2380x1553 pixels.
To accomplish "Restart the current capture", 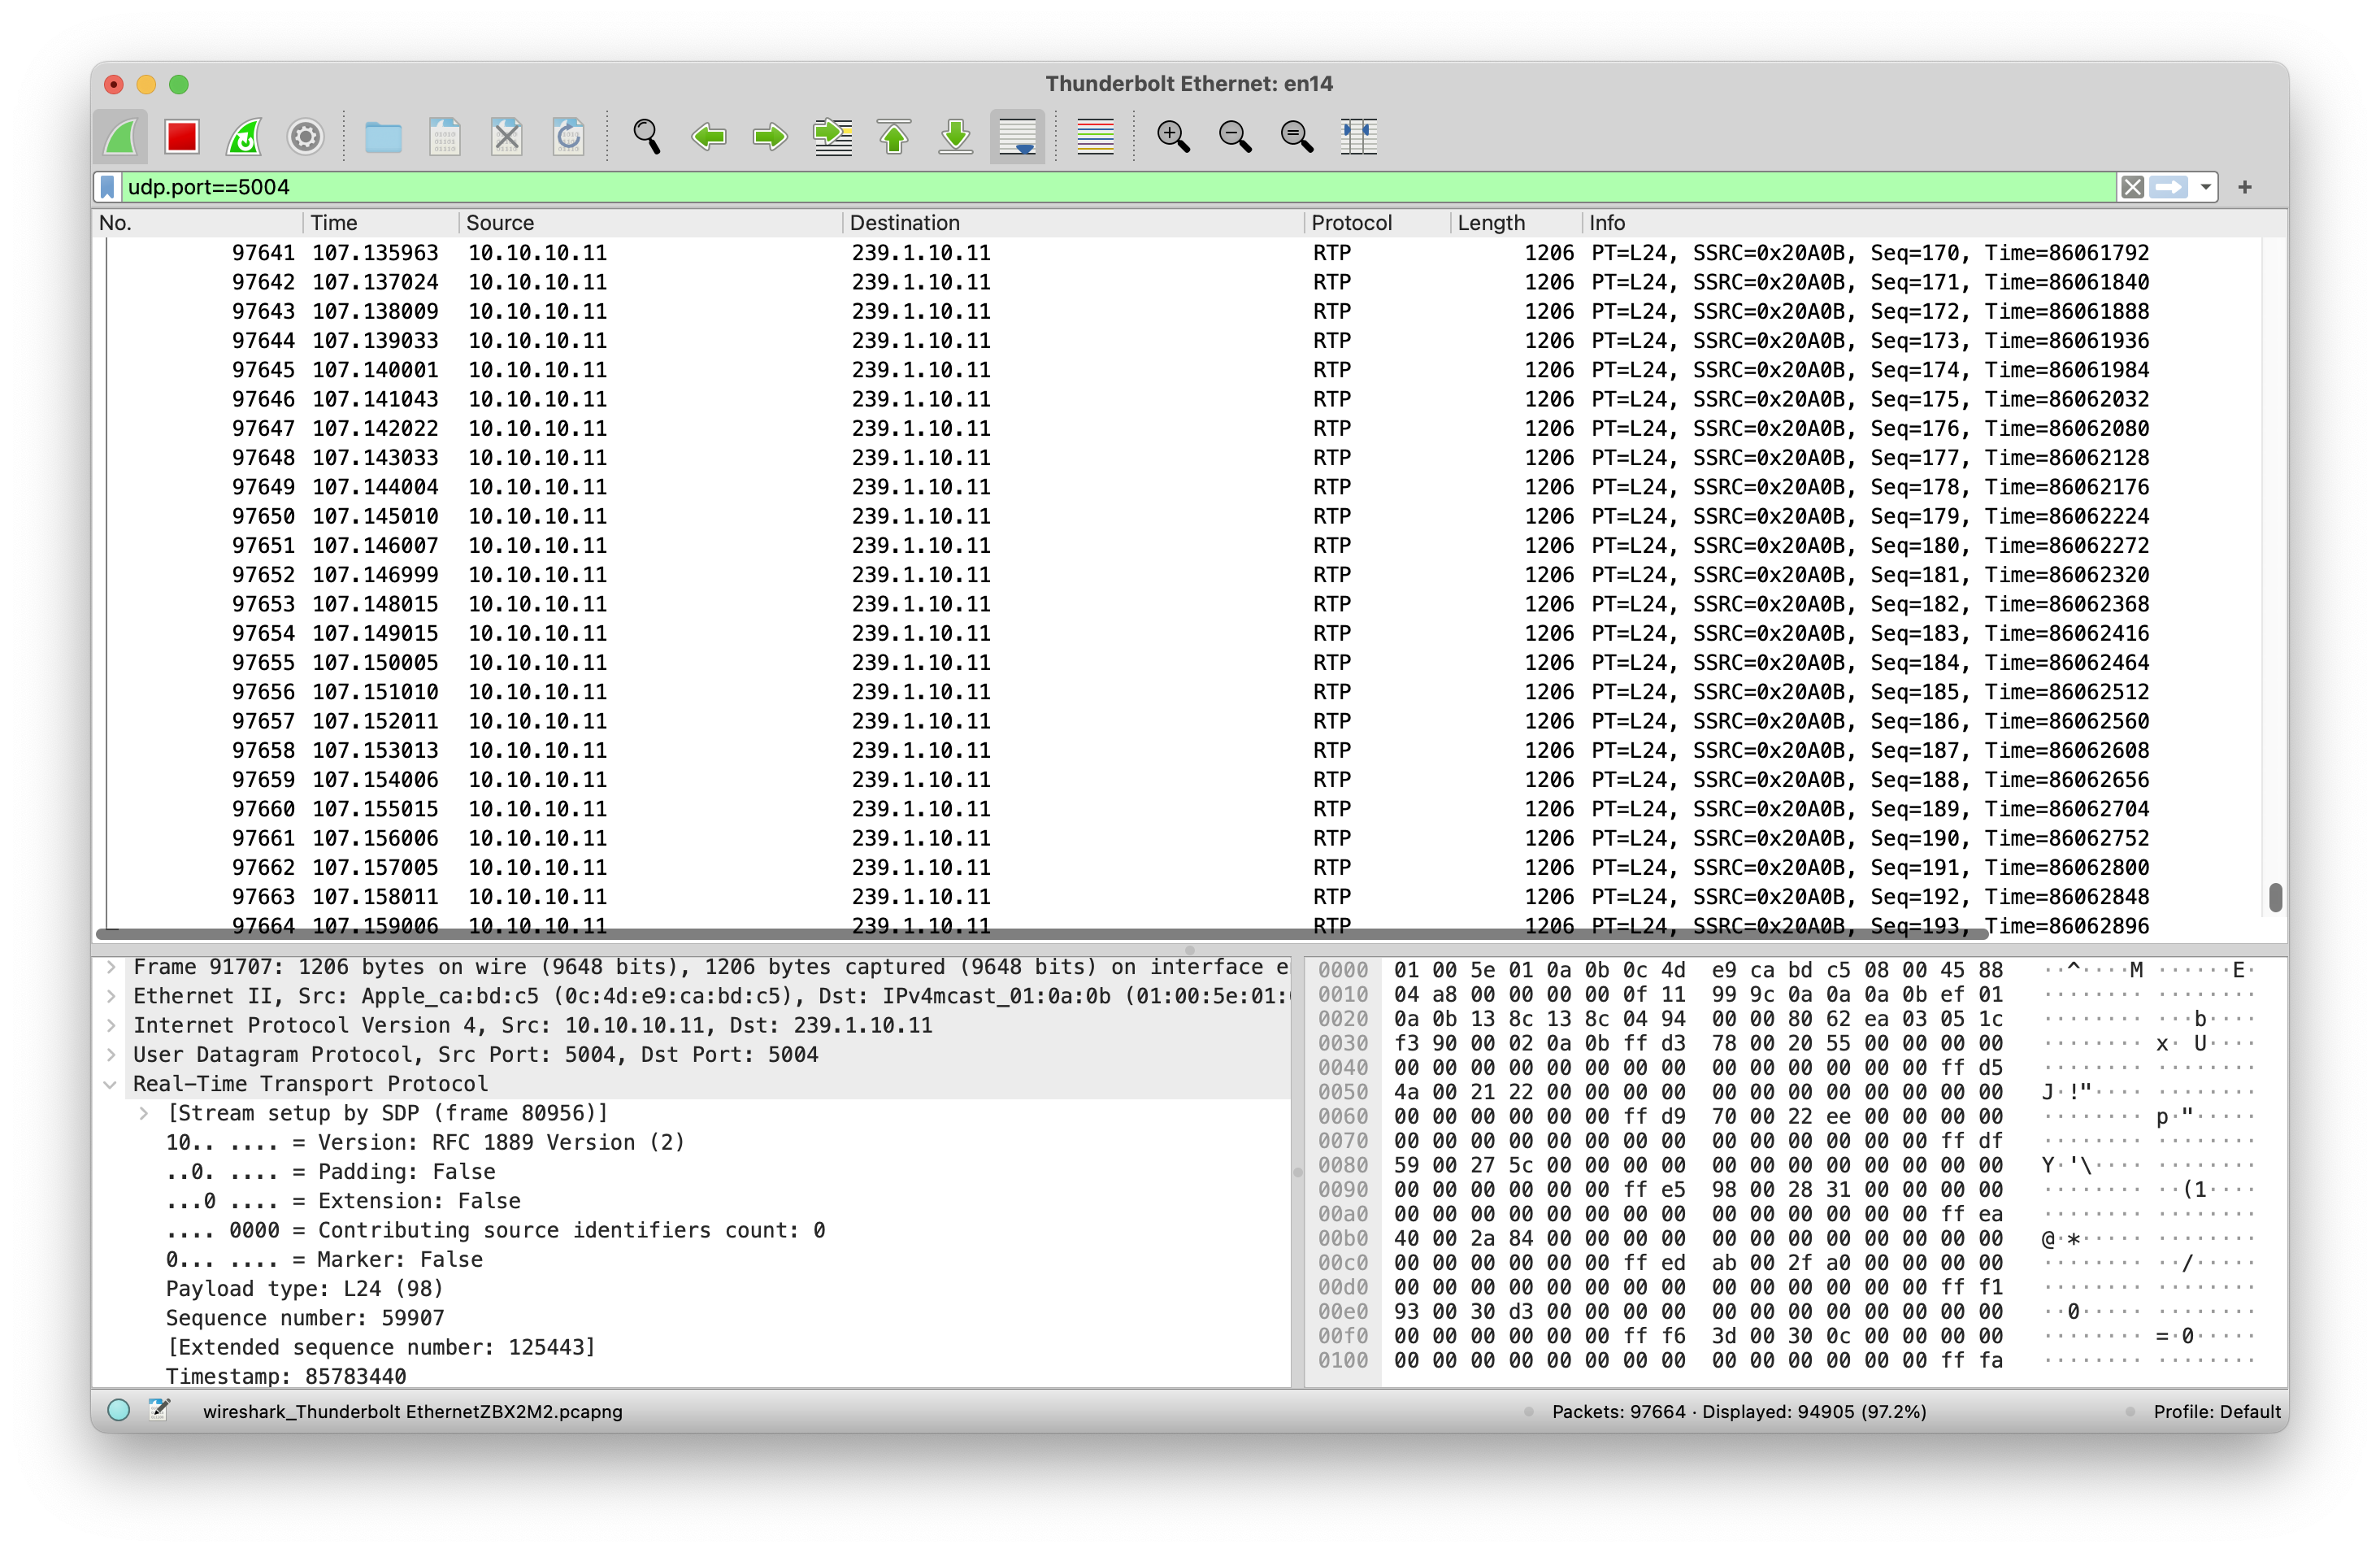I will [x=243, y=136].
